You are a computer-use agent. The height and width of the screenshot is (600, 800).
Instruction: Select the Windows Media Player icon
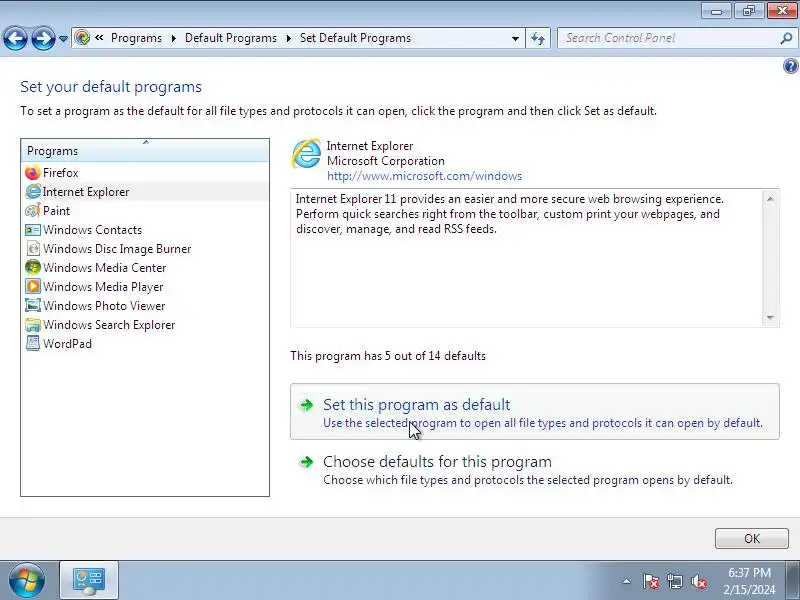click(33, 286)
